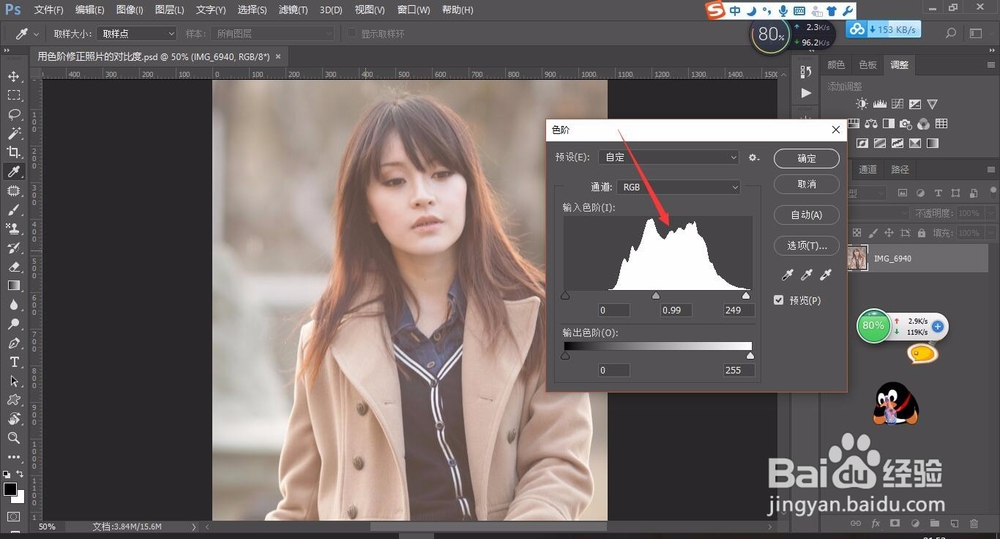Select the Crop tool
Viewport: 1000px width, 539px height.
(13, 152)
